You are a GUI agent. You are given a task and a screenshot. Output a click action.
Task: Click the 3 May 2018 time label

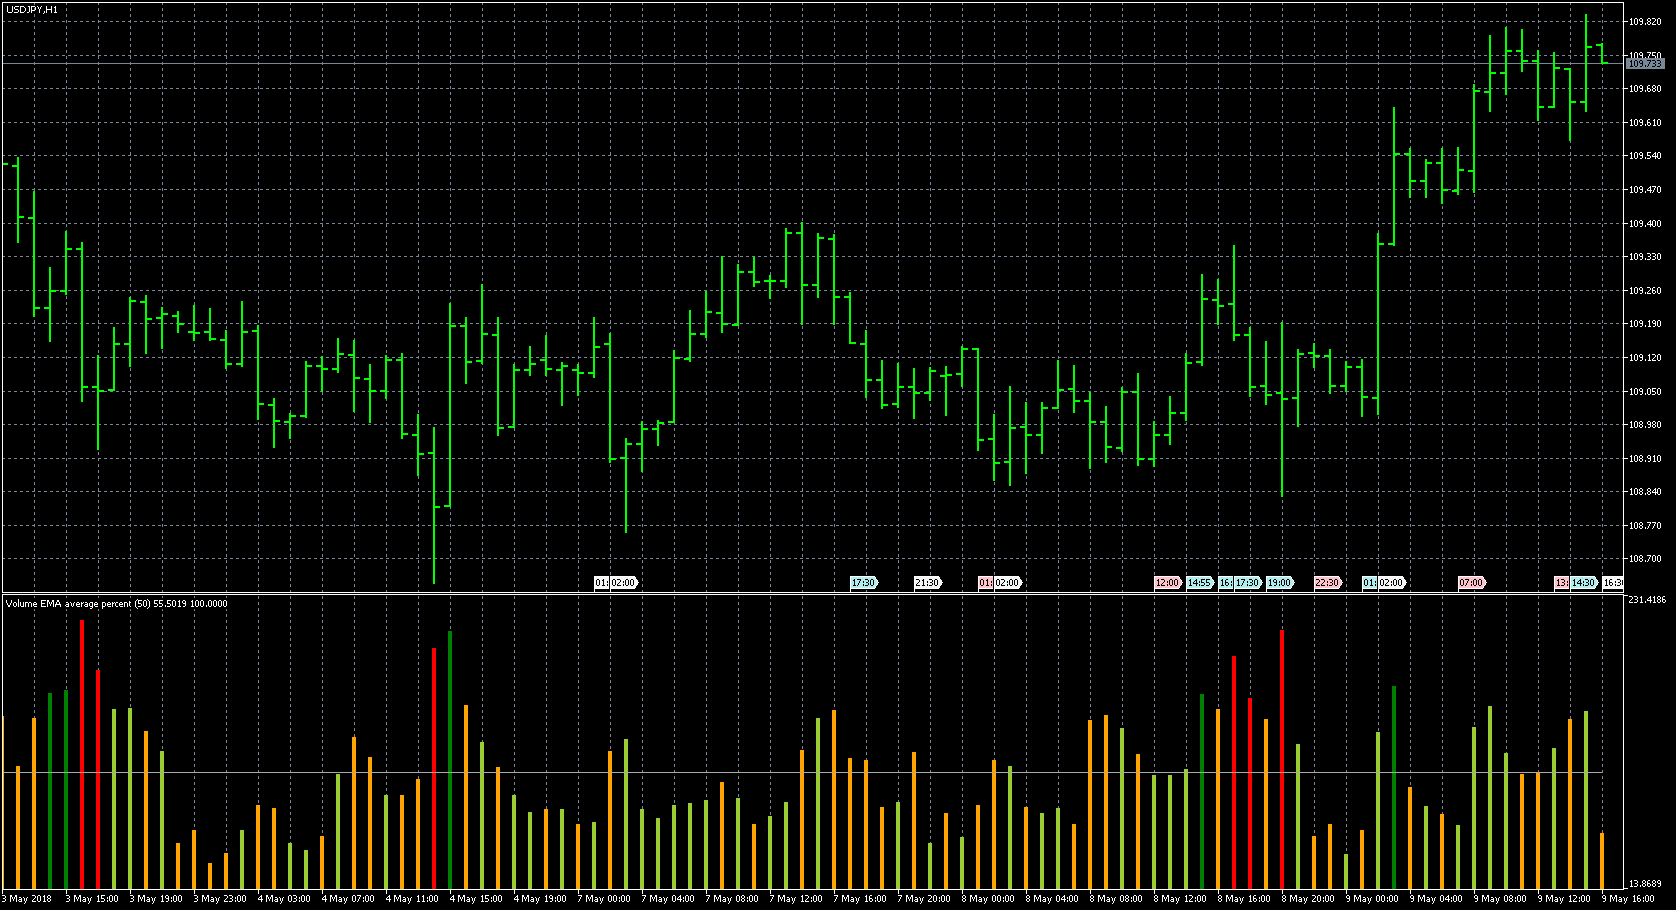pos(27,899)
